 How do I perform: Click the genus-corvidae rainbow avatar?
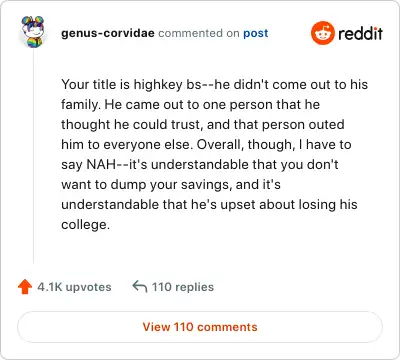click(x=33, y=32)
